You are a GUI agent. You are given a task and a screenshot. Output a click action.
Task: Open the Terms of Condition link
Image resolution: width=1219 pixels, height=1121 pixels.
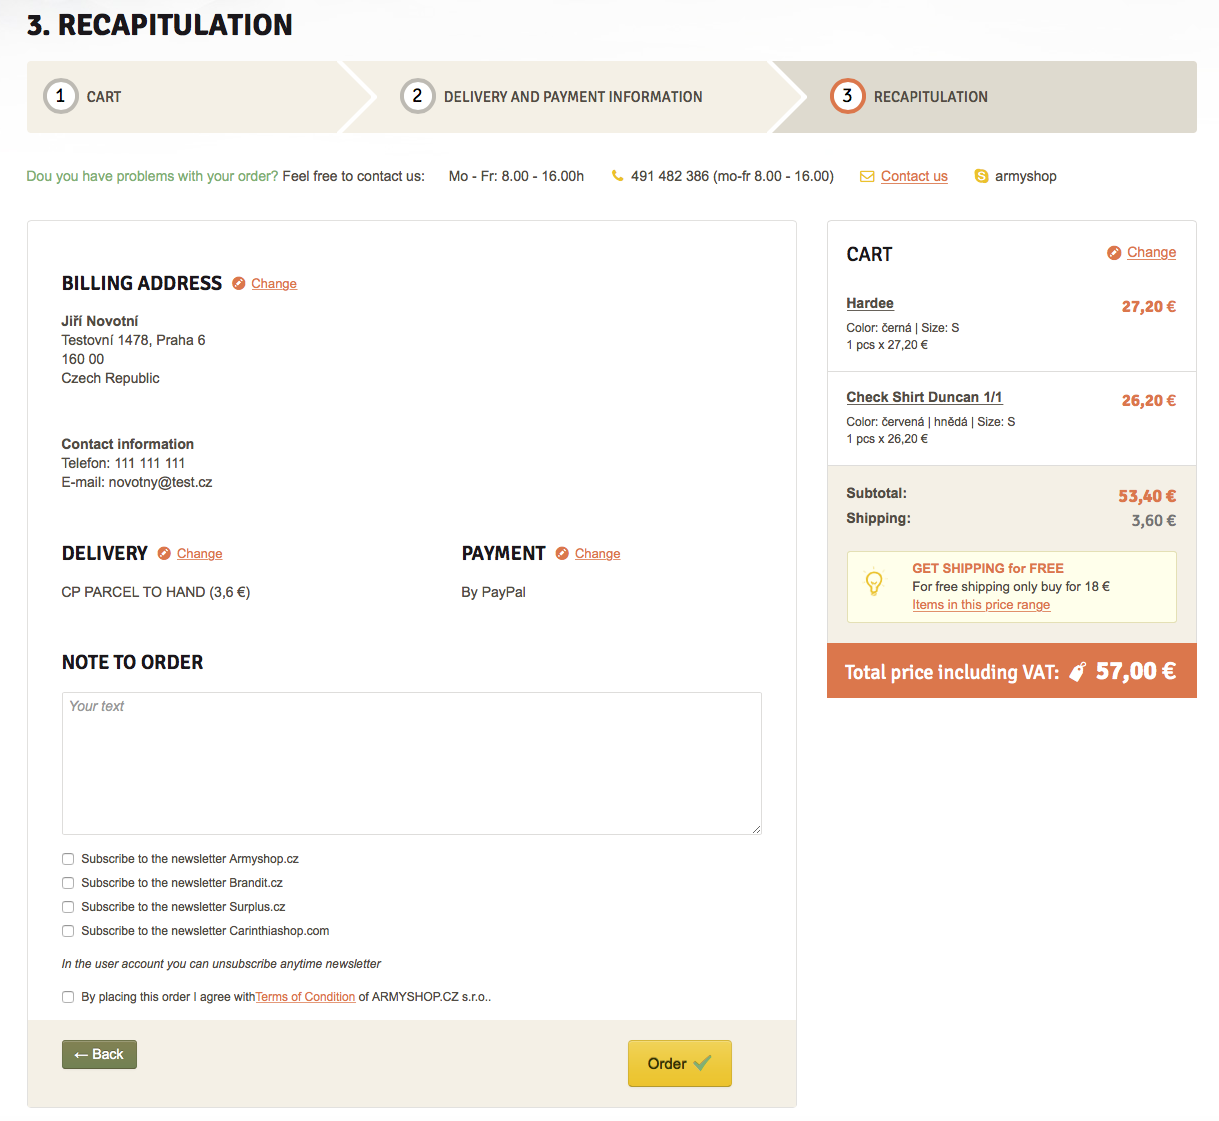pos(305,997)
